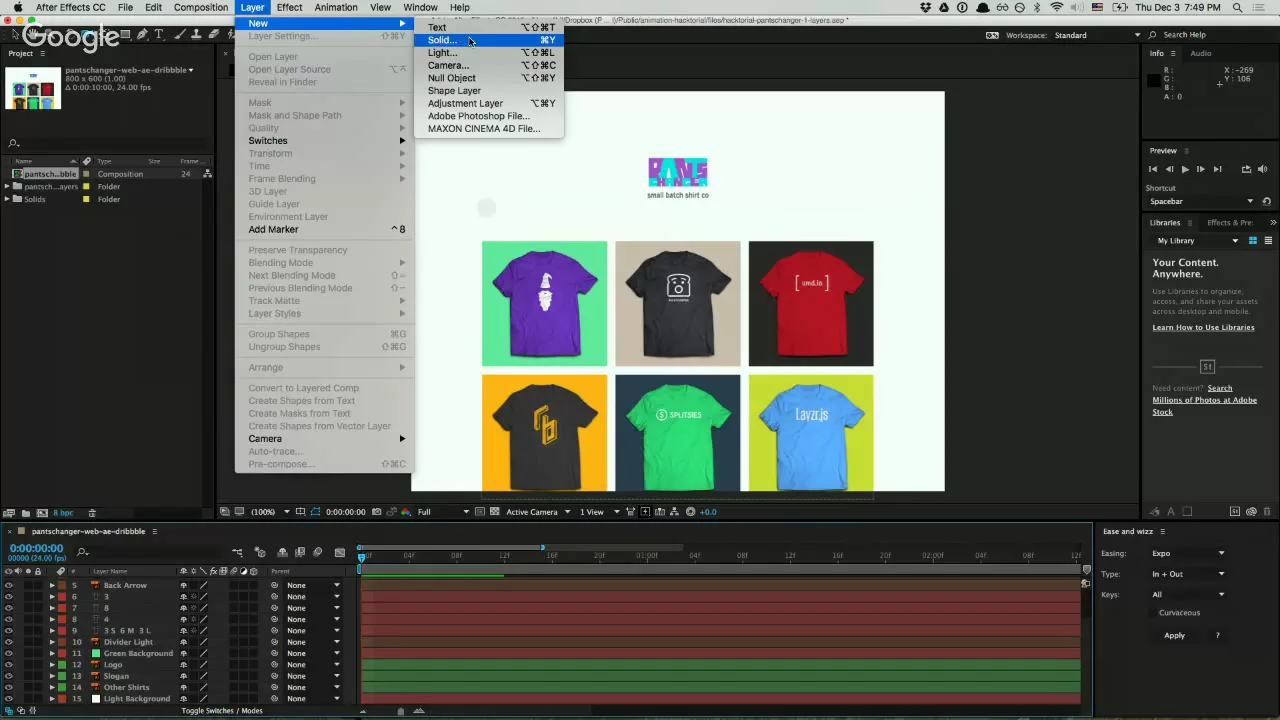Reset the preview shortcut settings
The width and height of the screenshot is (1280, 720).
[1267, 202]
